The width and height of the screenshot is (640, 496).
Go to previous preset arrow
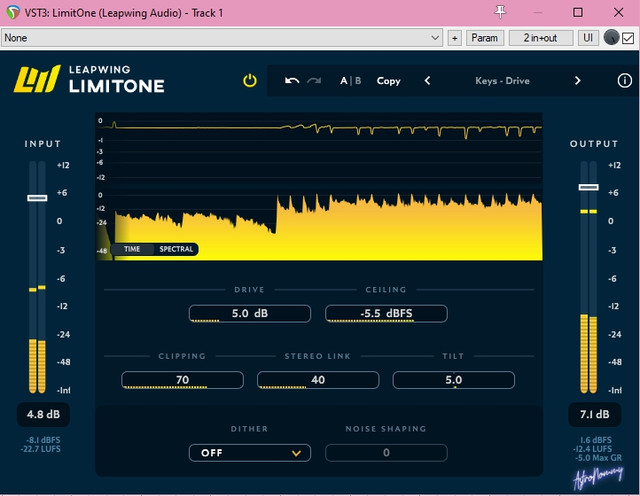[427, 80]
